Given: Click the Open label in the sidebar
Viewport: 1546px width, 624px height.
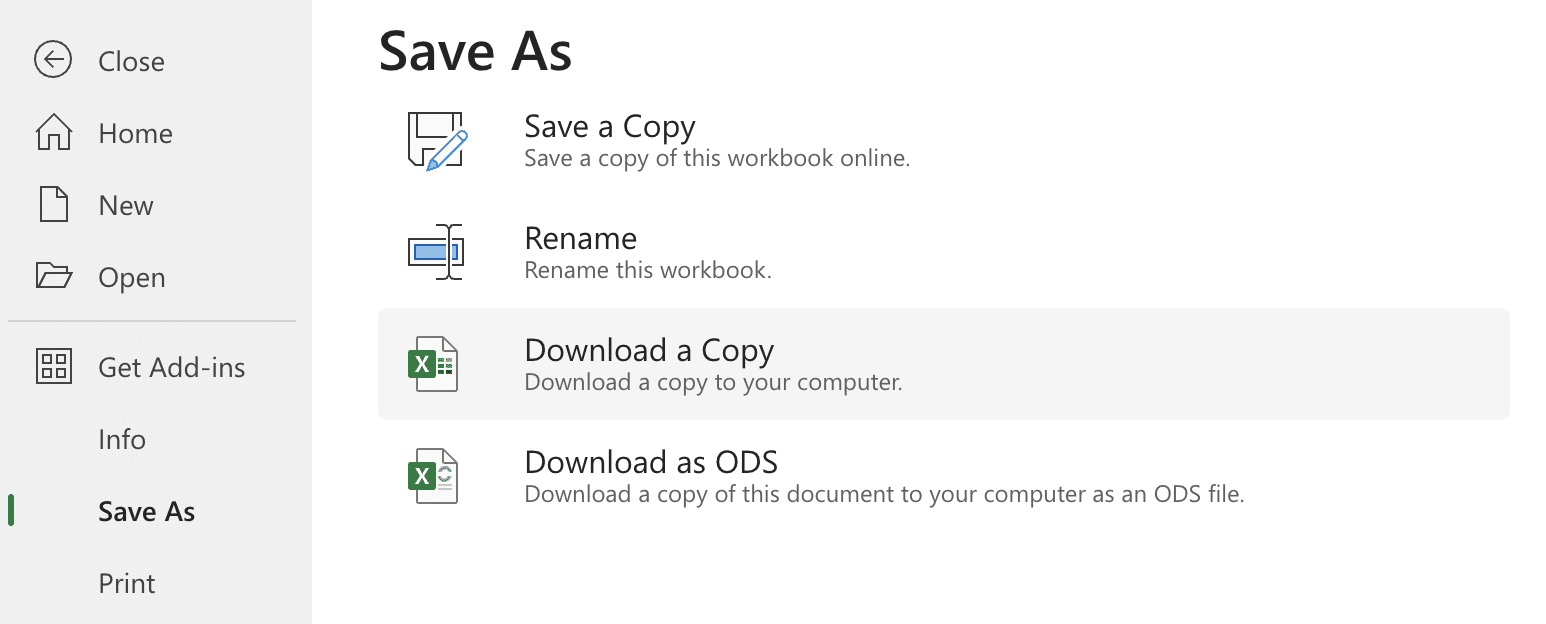Looking at the screenshot, I should pos(131,278).
